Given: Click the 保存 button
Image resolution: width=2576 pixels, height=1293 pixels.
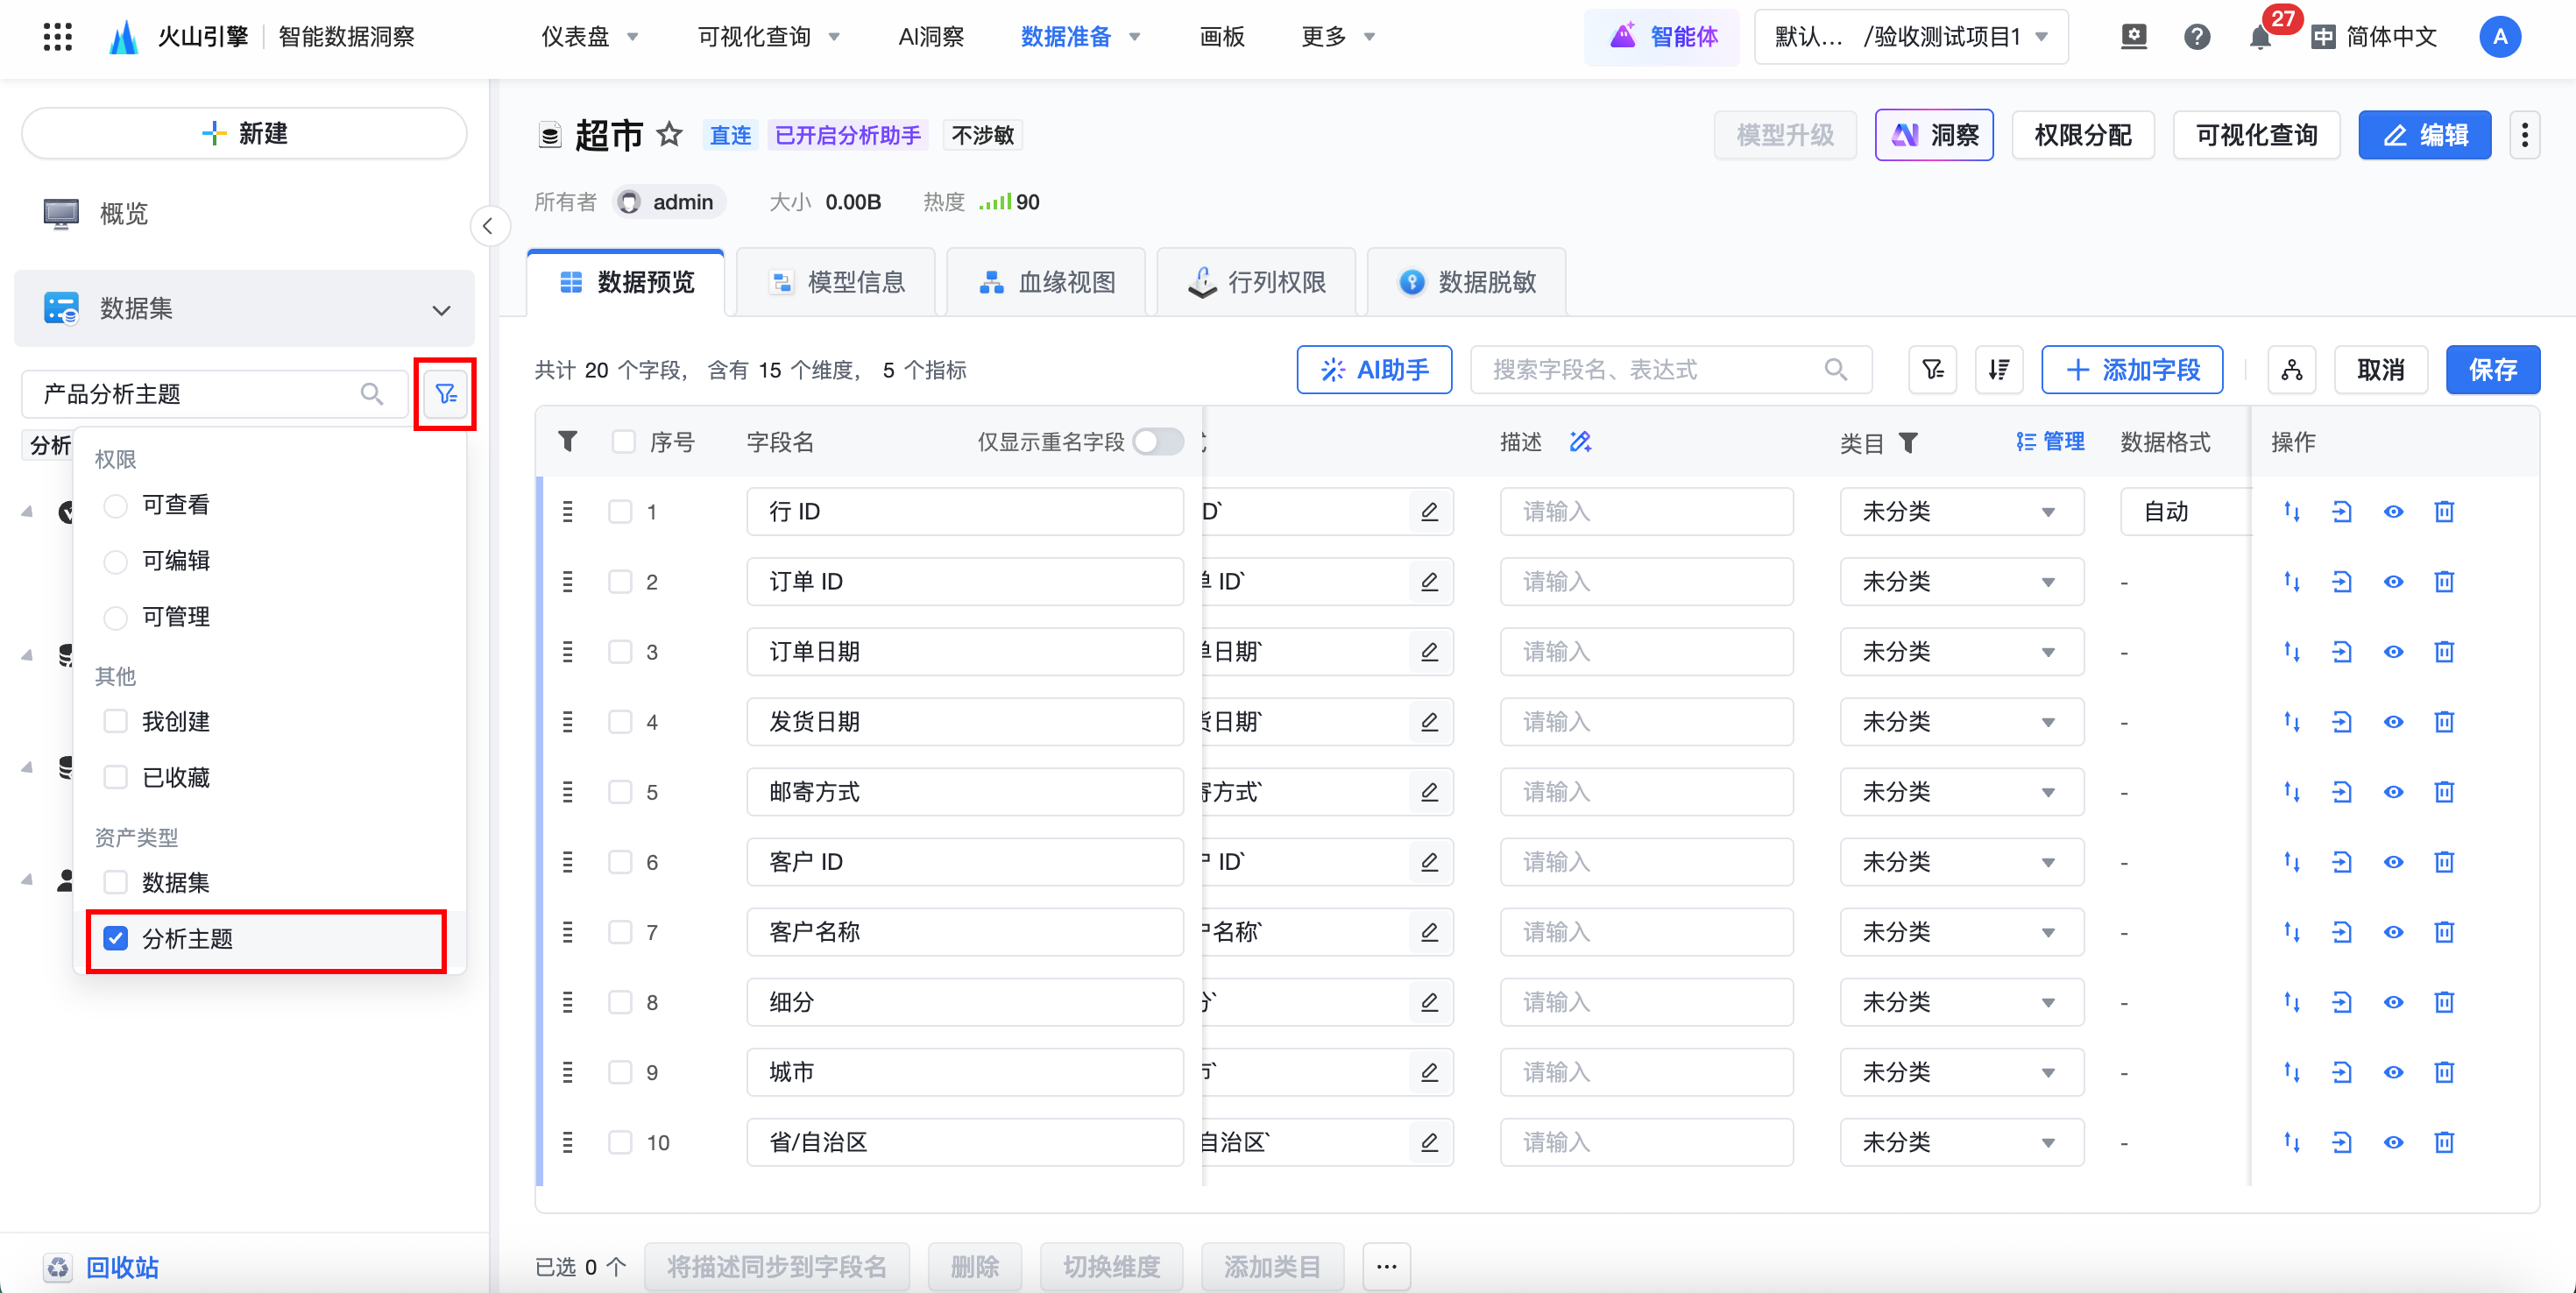Looking at the screenshot, I should (2491, 370).
